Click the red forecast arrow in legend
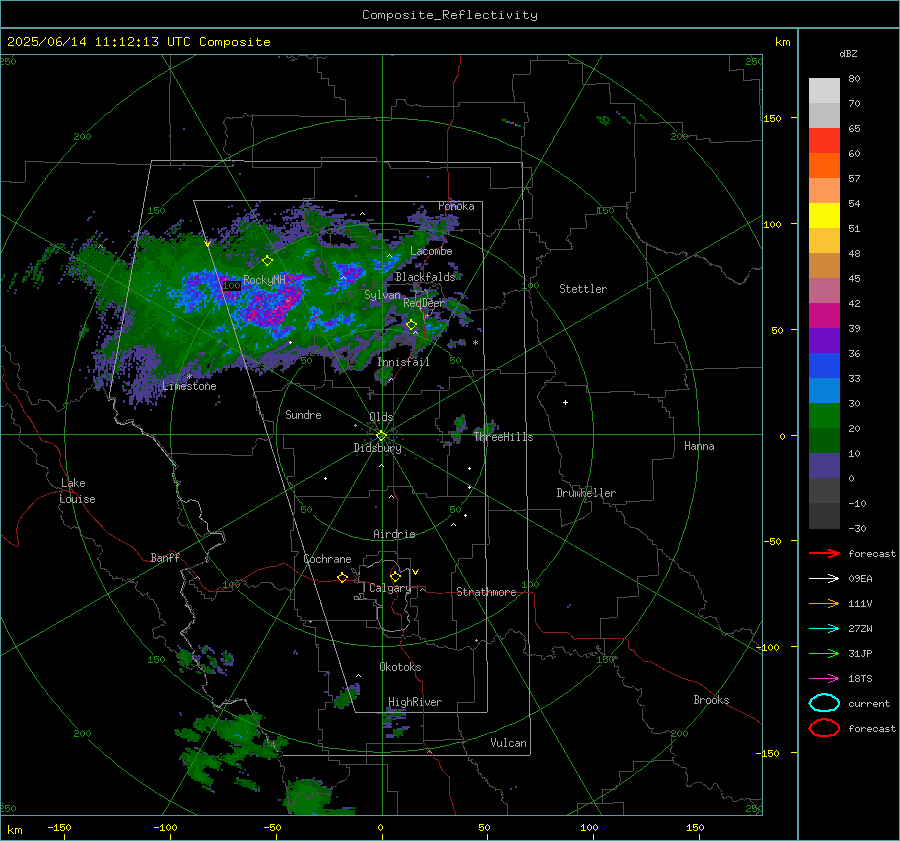 (x=824, y=553)
